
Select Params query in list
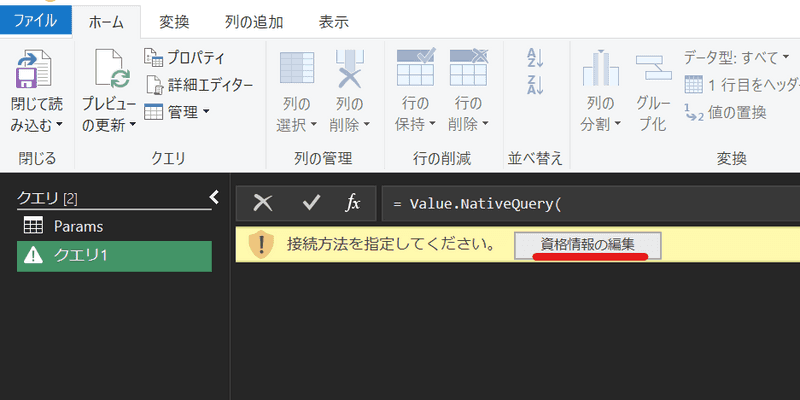[x=78, y=226]
